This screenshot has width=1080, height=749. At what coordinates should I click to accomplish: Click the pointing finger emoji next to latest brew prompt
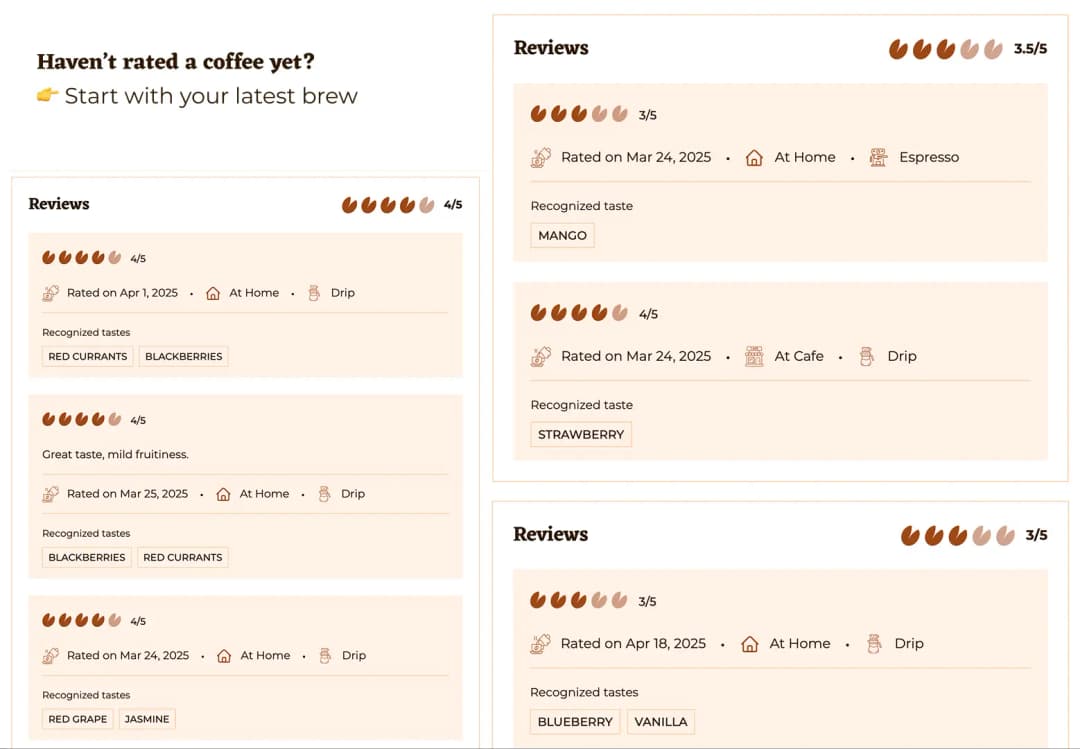(46, 96)
